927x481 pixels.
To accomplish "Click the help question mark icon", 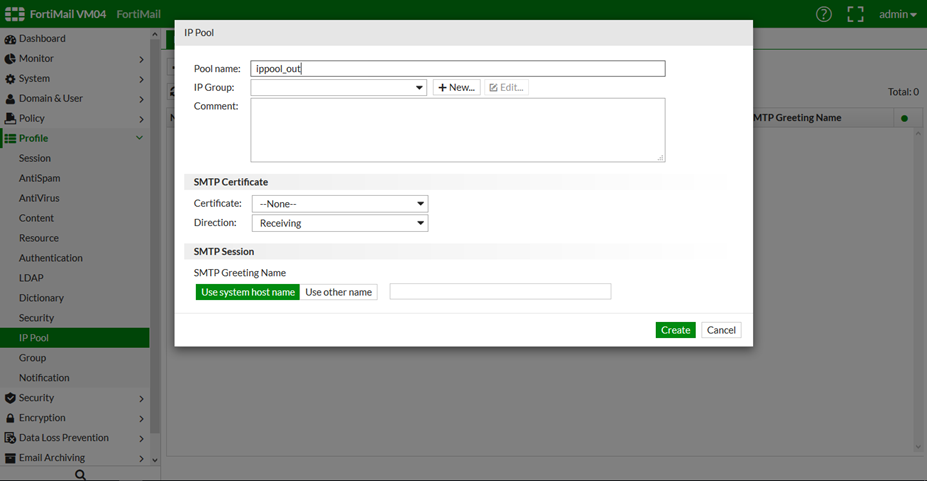I will point(824,14).
